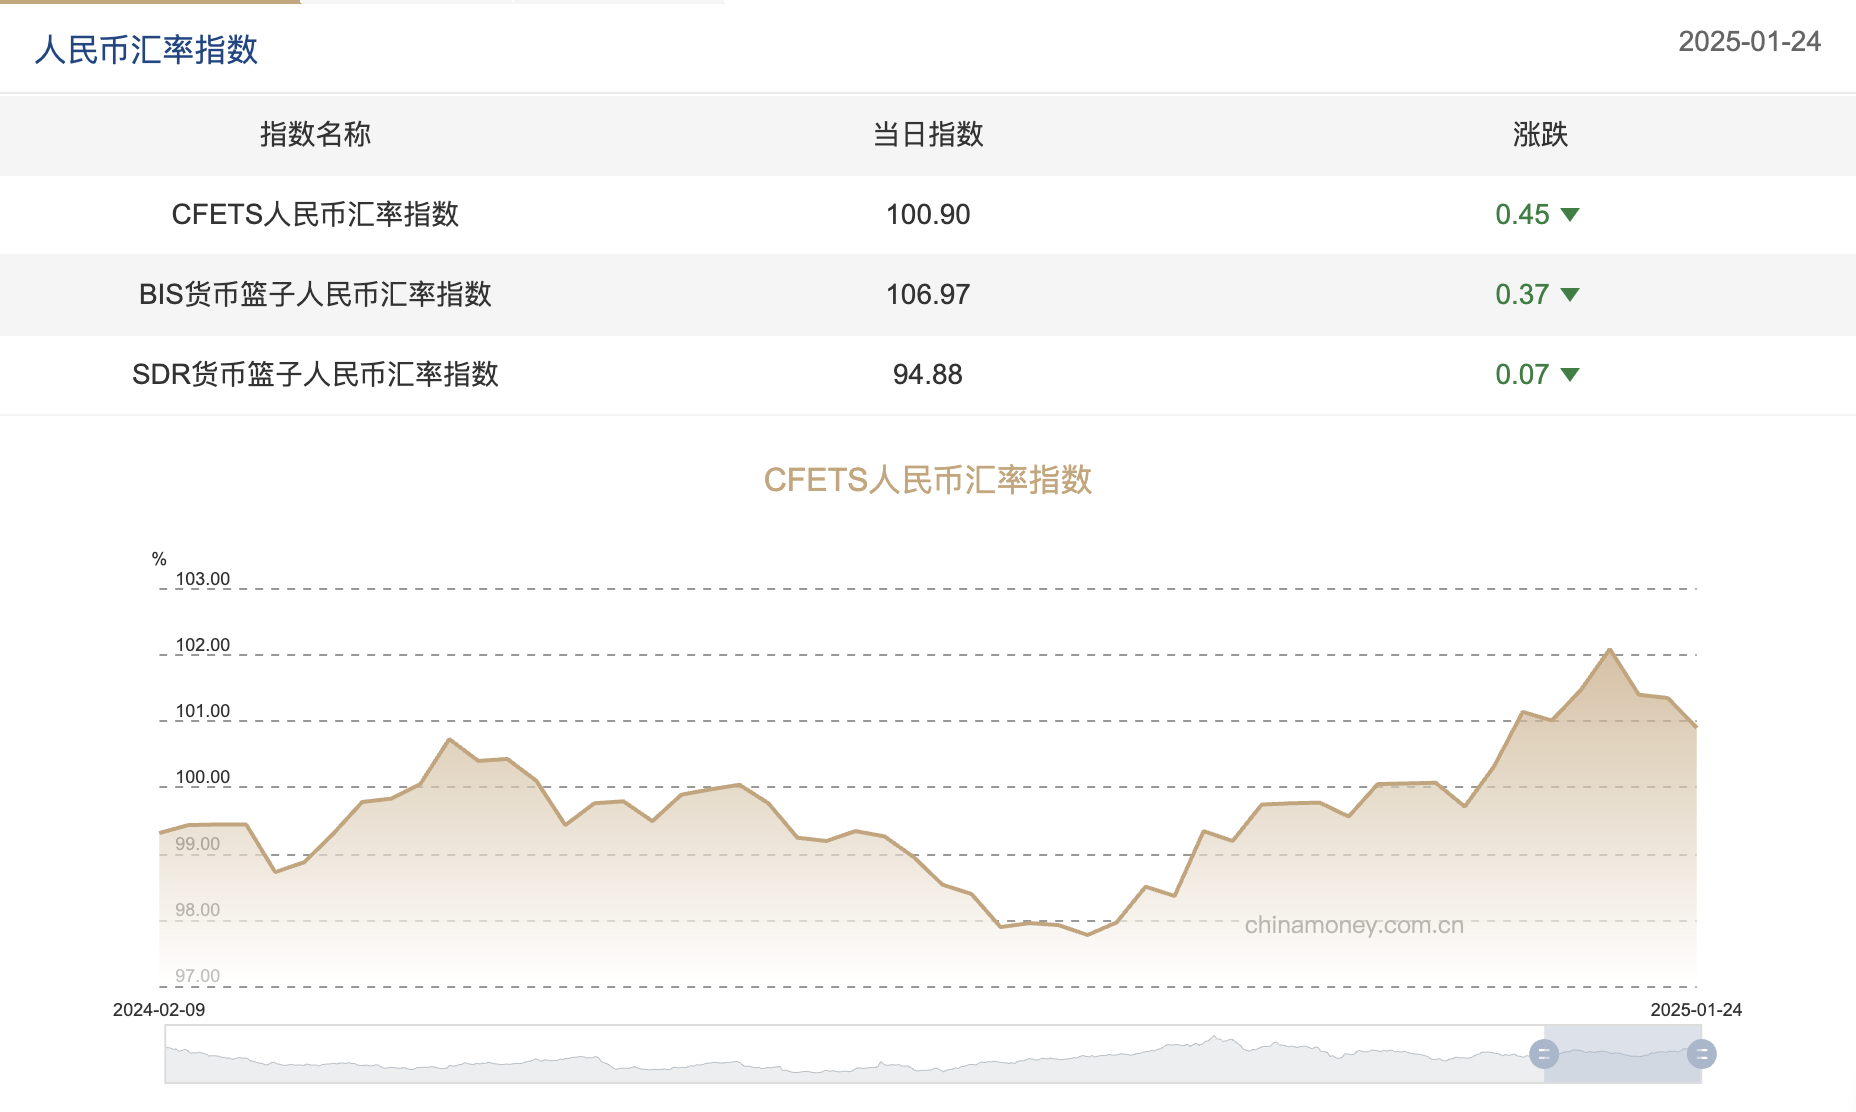Viewport: 1856px width, 1112px height.
Task: Click the 2024-02-09 start date label
Action: pyautogui.click(x=159, y=1010)
